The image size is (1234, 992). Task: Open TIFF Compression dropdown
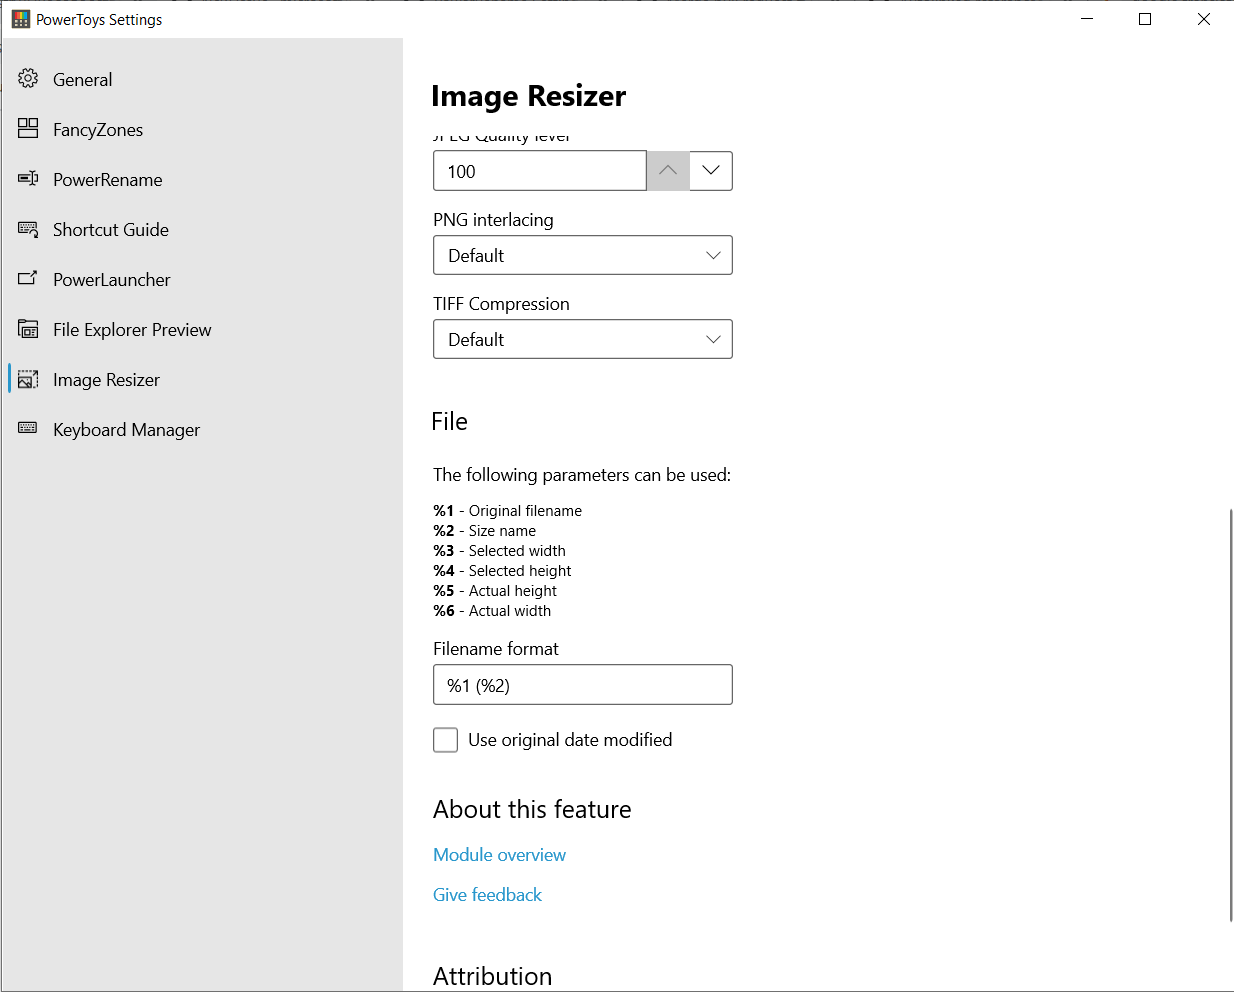pyautogui.click(x=583, y=339)
